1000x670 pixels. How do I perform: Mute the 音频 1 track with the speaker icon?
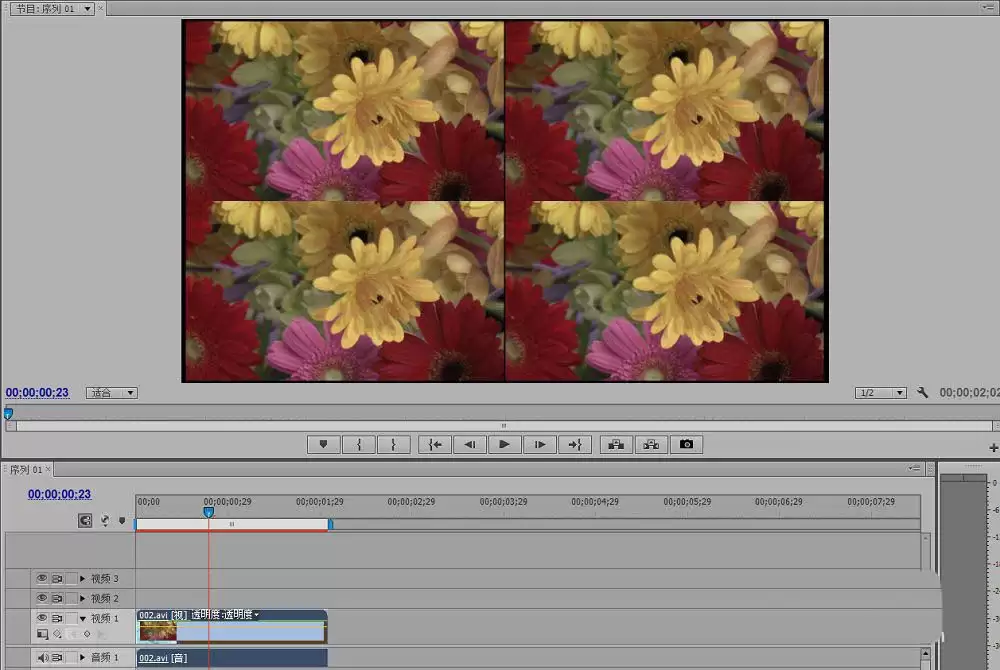coord(41,657)
